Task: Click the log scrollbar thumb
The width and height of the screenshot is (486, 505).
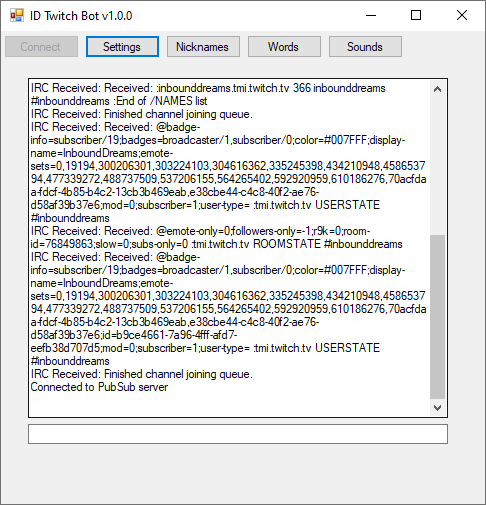Action: pyautogui.click(x=438, y=317)
